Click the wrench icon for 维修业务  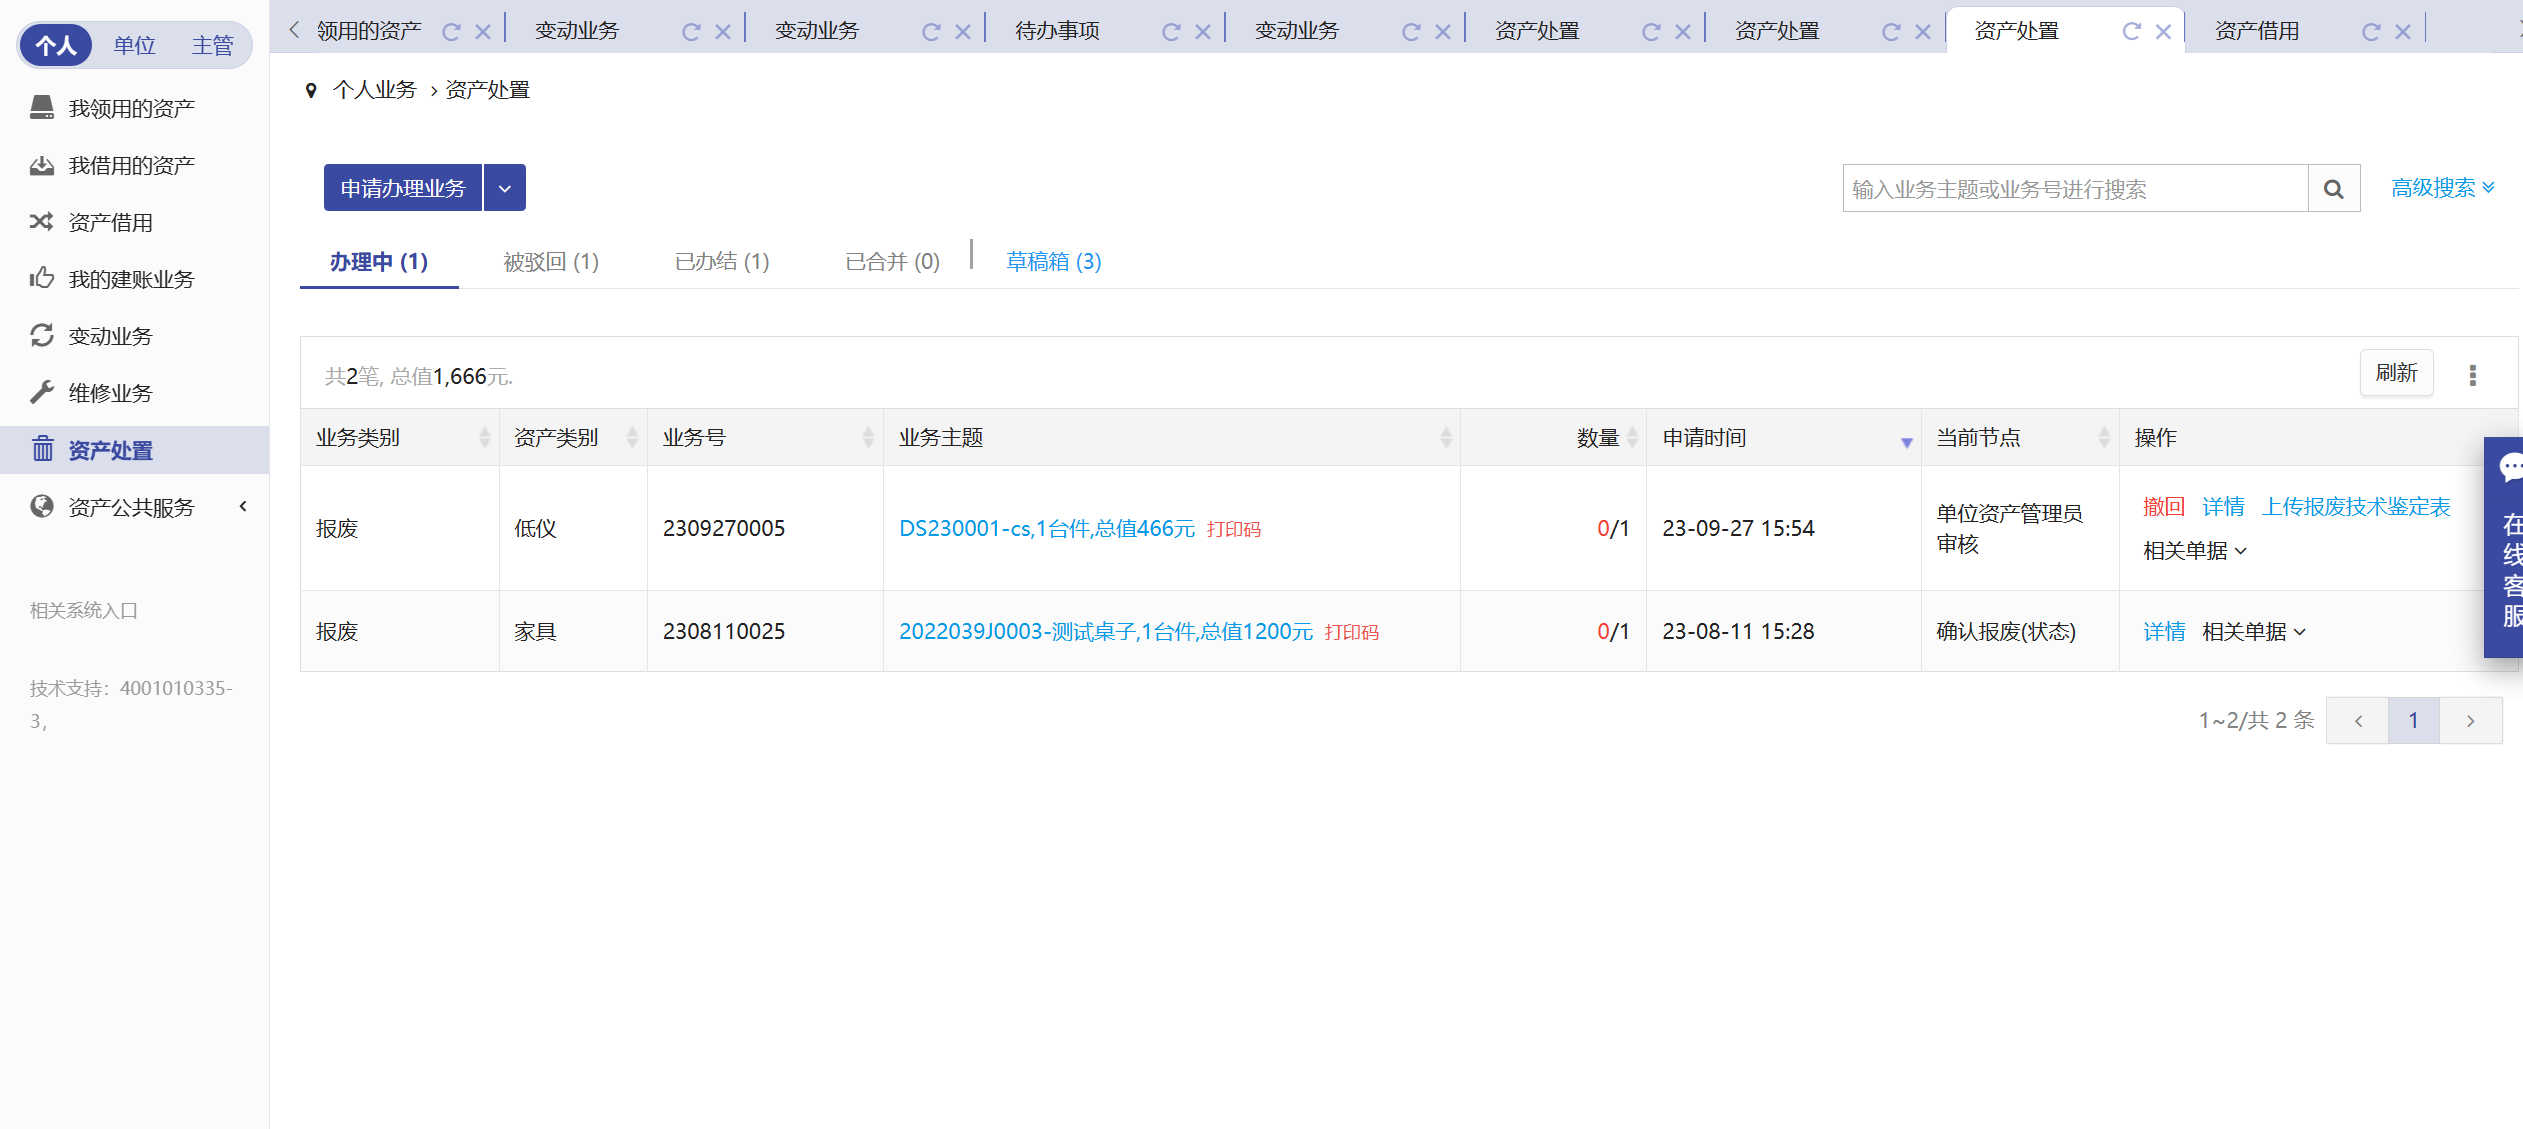(42, 393)
